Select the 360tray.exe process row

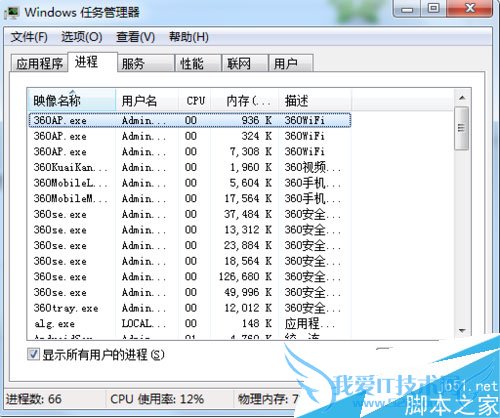pos(190,308)
